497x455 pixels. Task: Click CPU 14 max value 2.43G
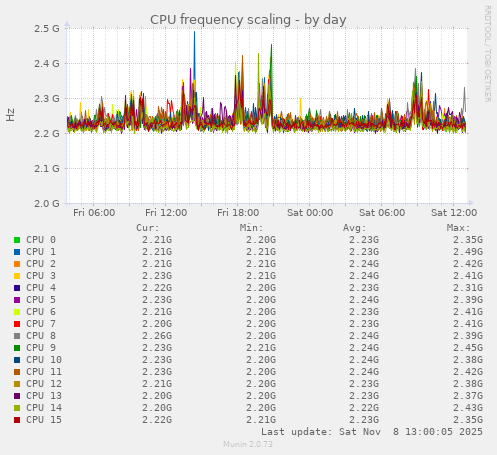click(468, 408)
